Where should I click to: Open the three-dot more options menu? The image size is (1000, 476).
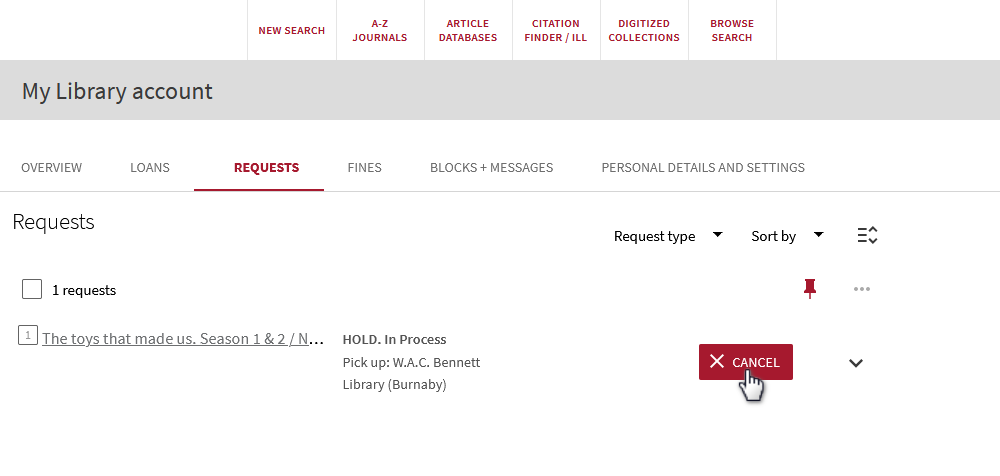pyautogui.click(x=862, y=289)
